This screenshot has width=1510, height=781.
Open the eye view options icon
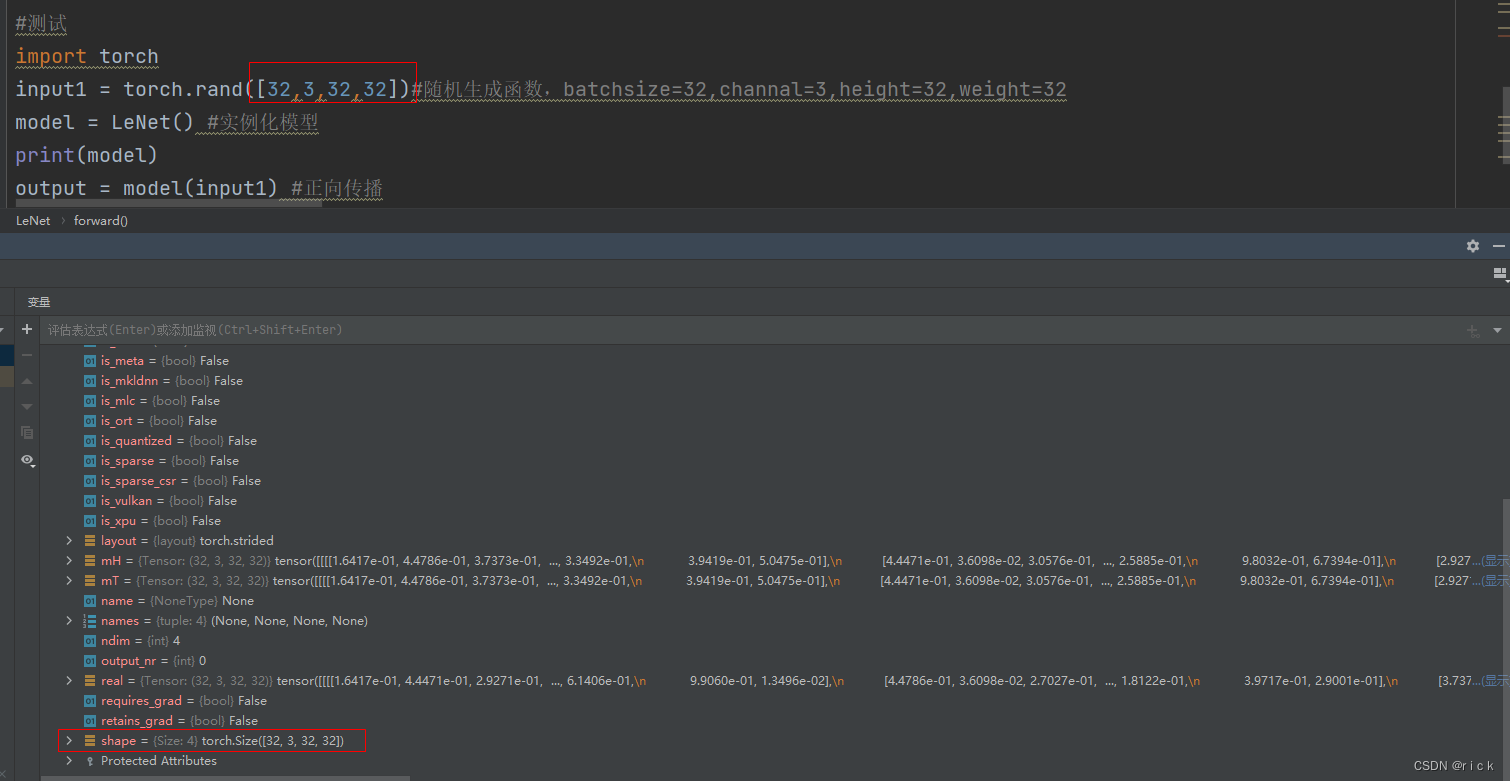[27, 460]
